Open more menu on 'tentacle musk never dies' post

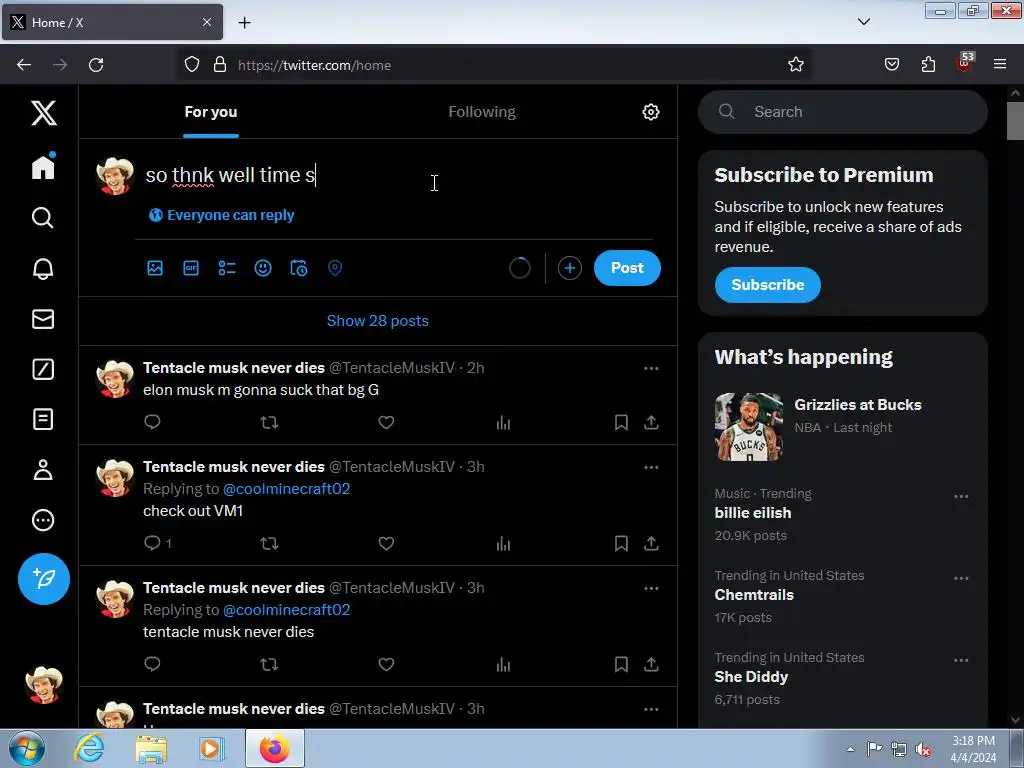click(x=650, y=588)
